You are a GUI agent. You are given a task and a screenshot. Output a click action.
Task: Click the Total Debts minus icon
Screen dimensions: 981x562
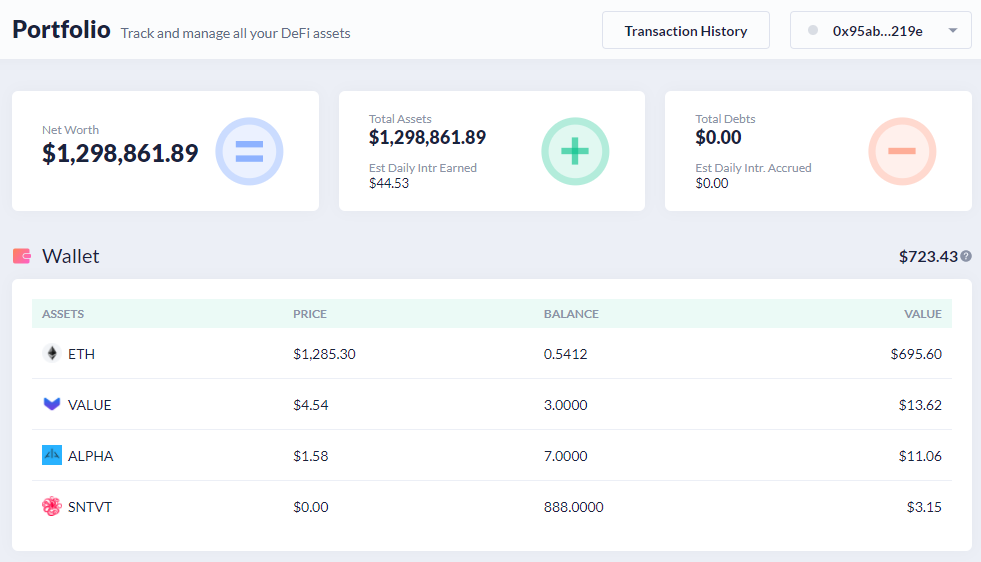[x=901, y=152]
